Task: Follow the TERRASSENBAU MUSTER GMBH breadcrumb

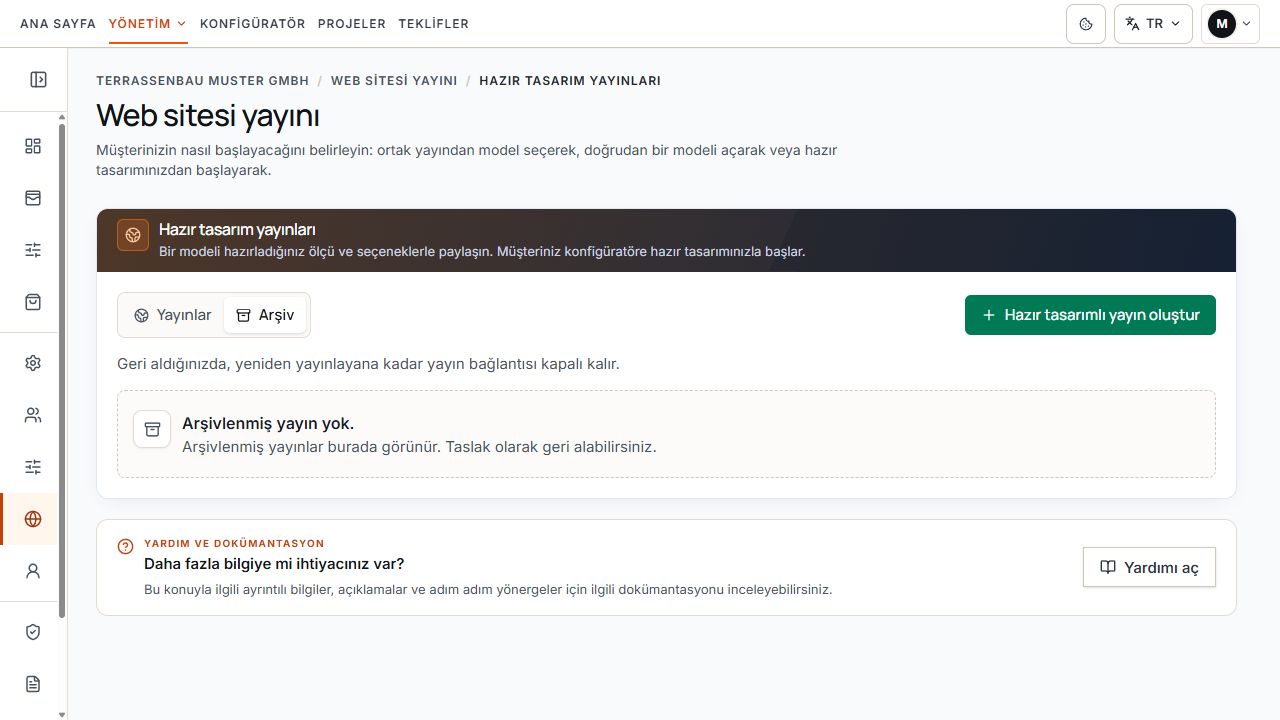Action: [x=203, y=81]
